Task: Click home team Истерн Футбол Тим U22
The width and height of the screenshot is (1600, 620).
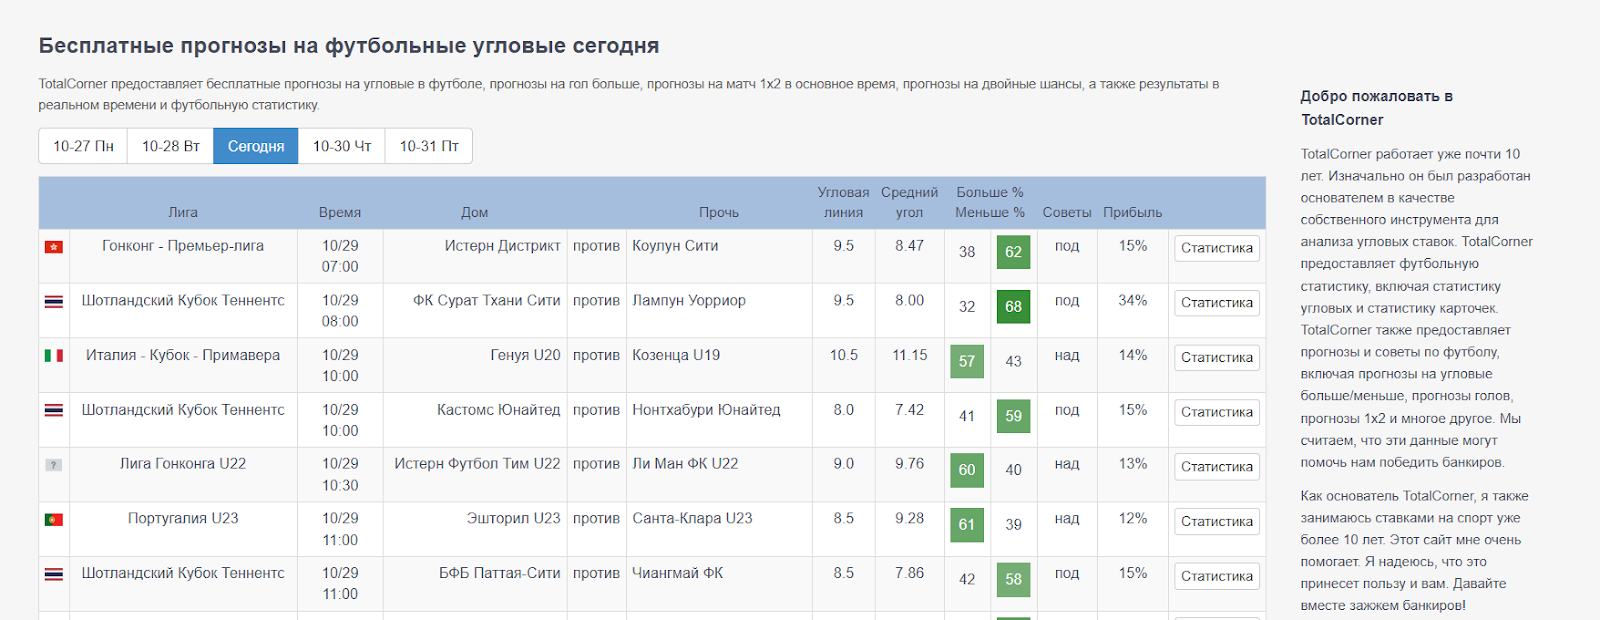Action: pyautogui.click(x=477, y=464)
